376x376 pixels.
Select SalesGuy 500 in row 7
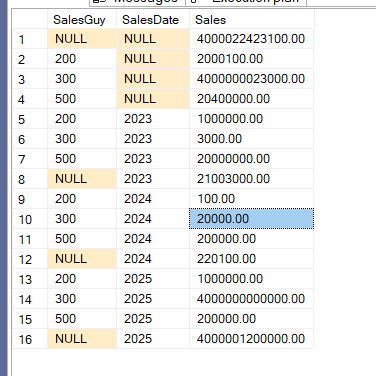[x=82, y=159]
